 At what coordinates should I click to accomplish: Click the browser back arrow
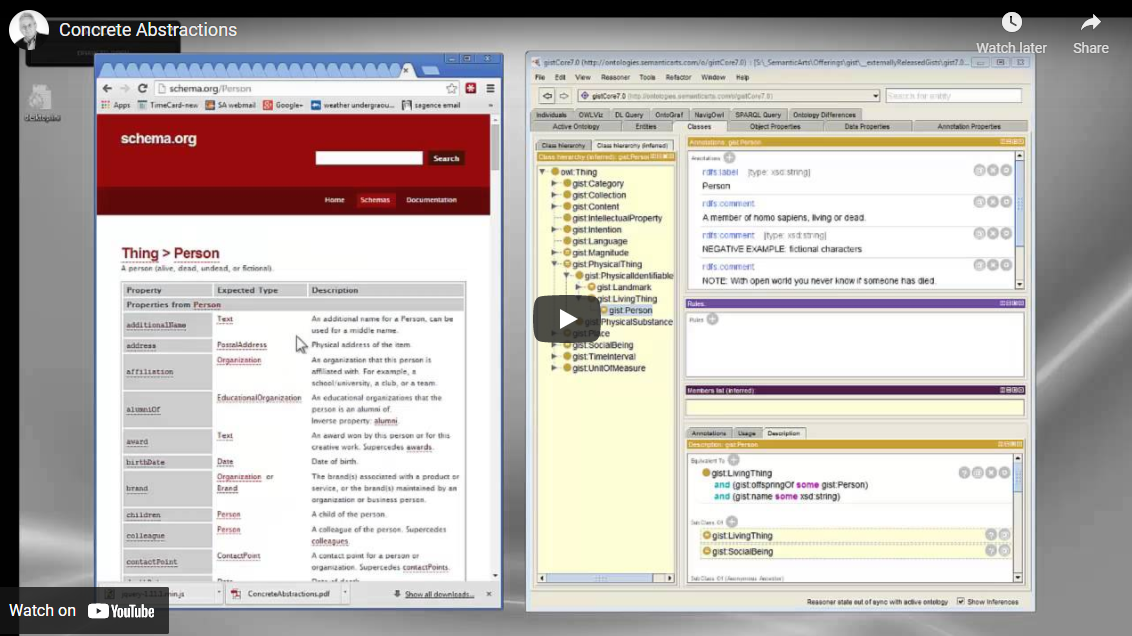[108, 88]
